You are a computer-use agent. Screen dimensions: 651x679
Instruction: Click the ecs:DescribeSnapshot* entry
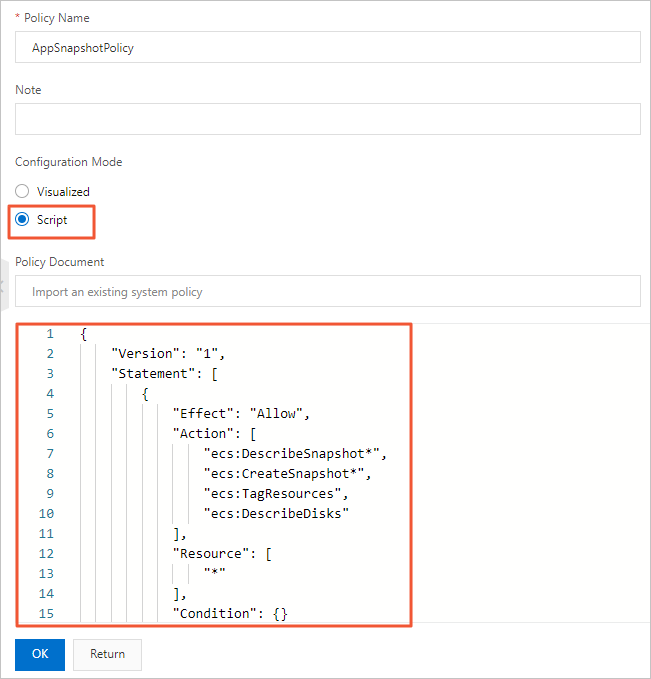(x=294, y=453)
